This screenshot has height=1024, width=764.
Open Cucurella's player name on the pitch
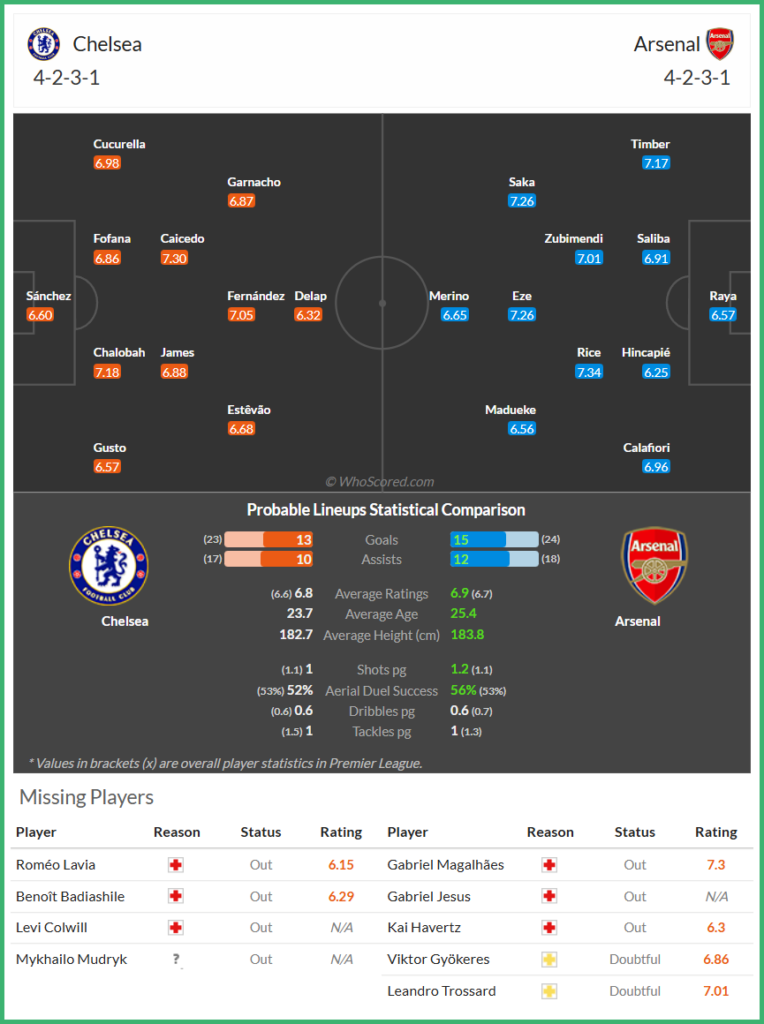tap(119, 144)
